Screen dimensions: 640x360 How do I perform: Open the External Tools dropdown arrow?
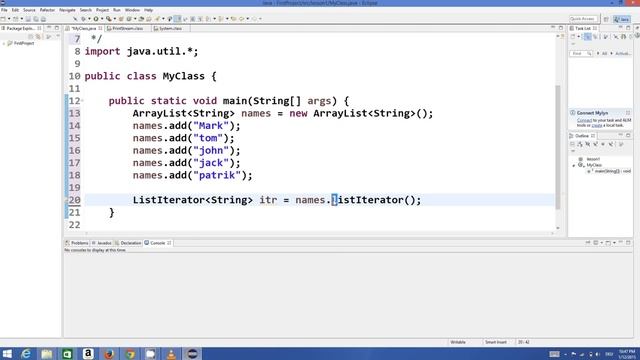[115, 19]
